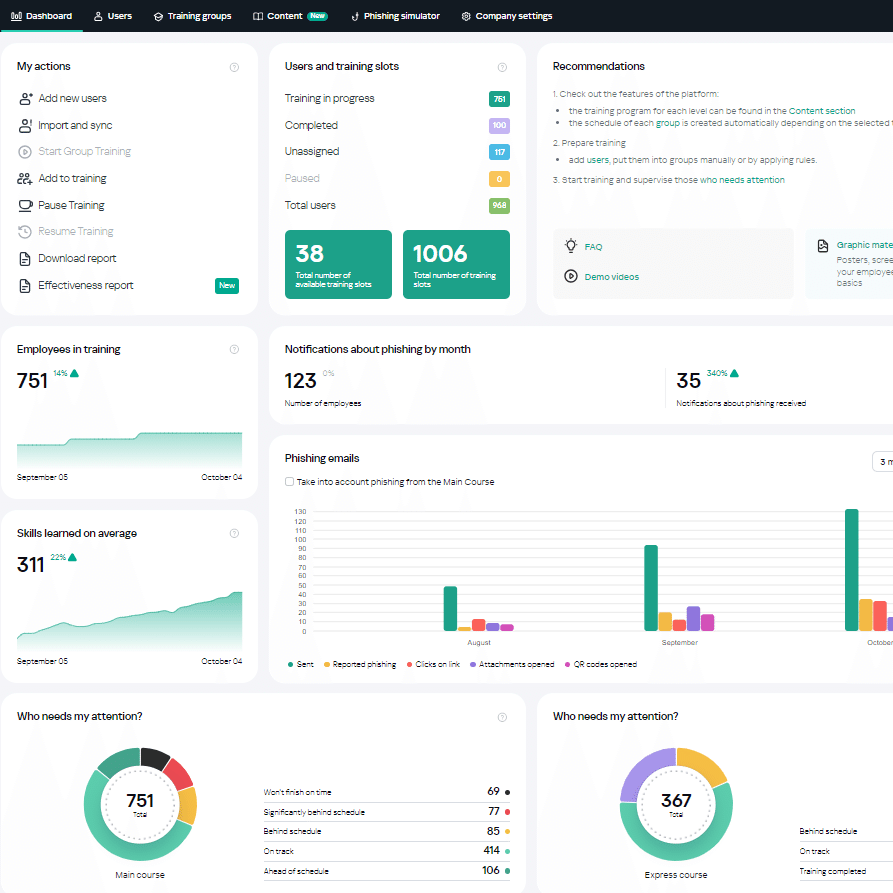Click the Unassigned count badge 117
Image resolution: width=893 pixels, height=893 pixels.
[499, 152]
